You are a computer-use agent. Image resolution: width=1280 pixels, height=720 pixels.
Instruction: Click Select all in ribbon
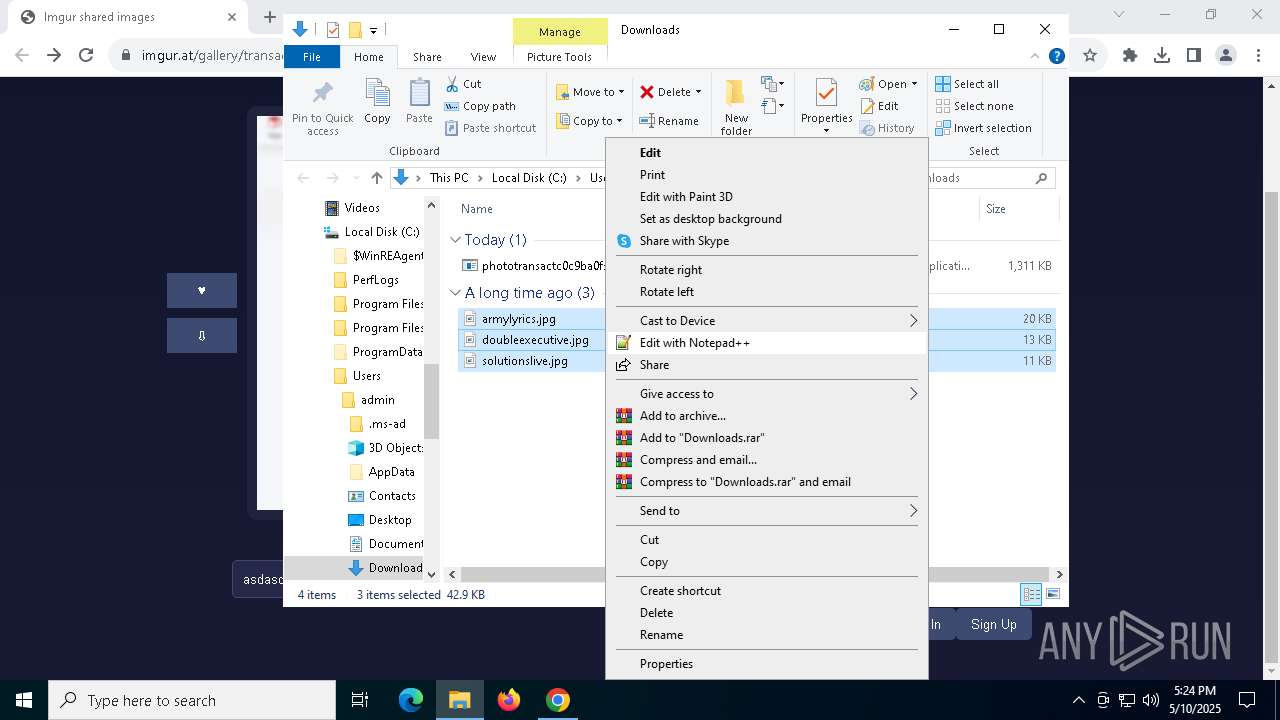pos(967,84)
